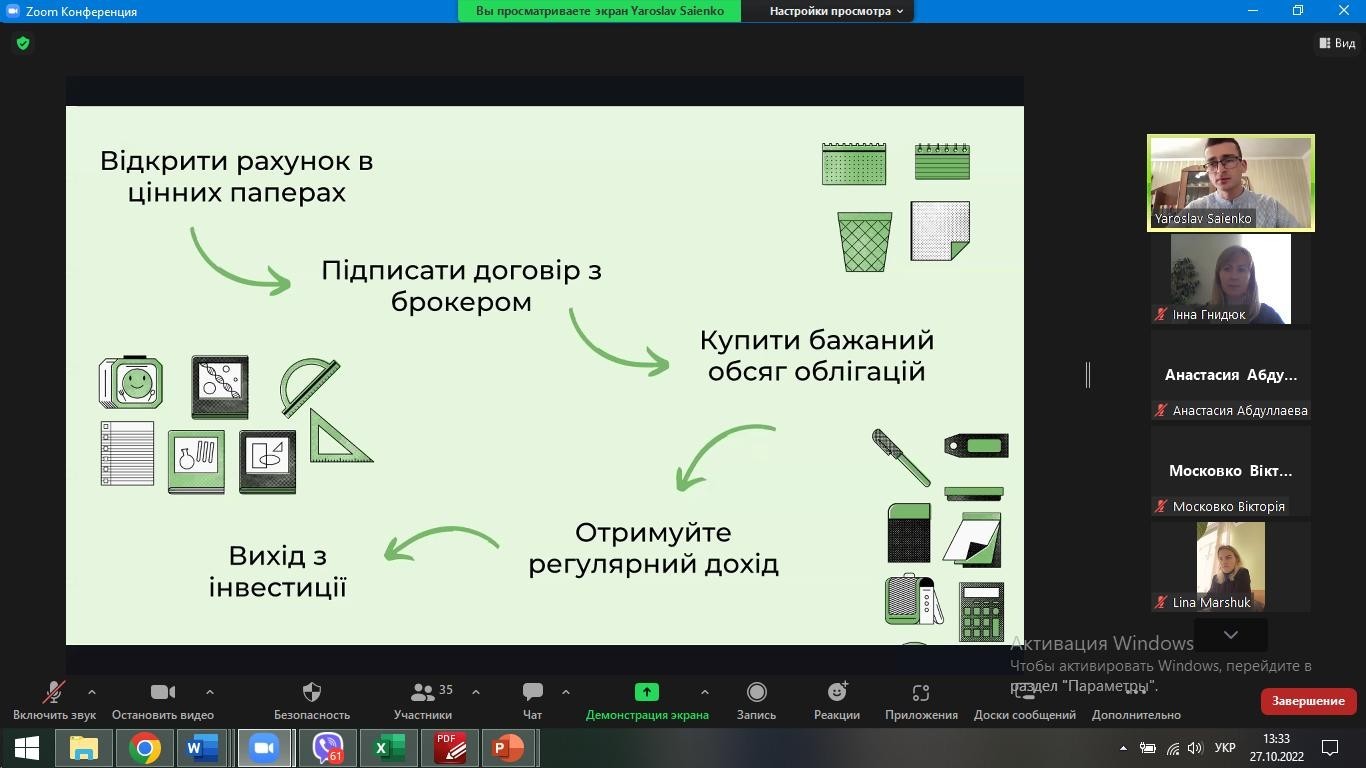Open Настройки просмотра dropdown
This screenshot has width=1366, height=768.
[x=835, y=11]
